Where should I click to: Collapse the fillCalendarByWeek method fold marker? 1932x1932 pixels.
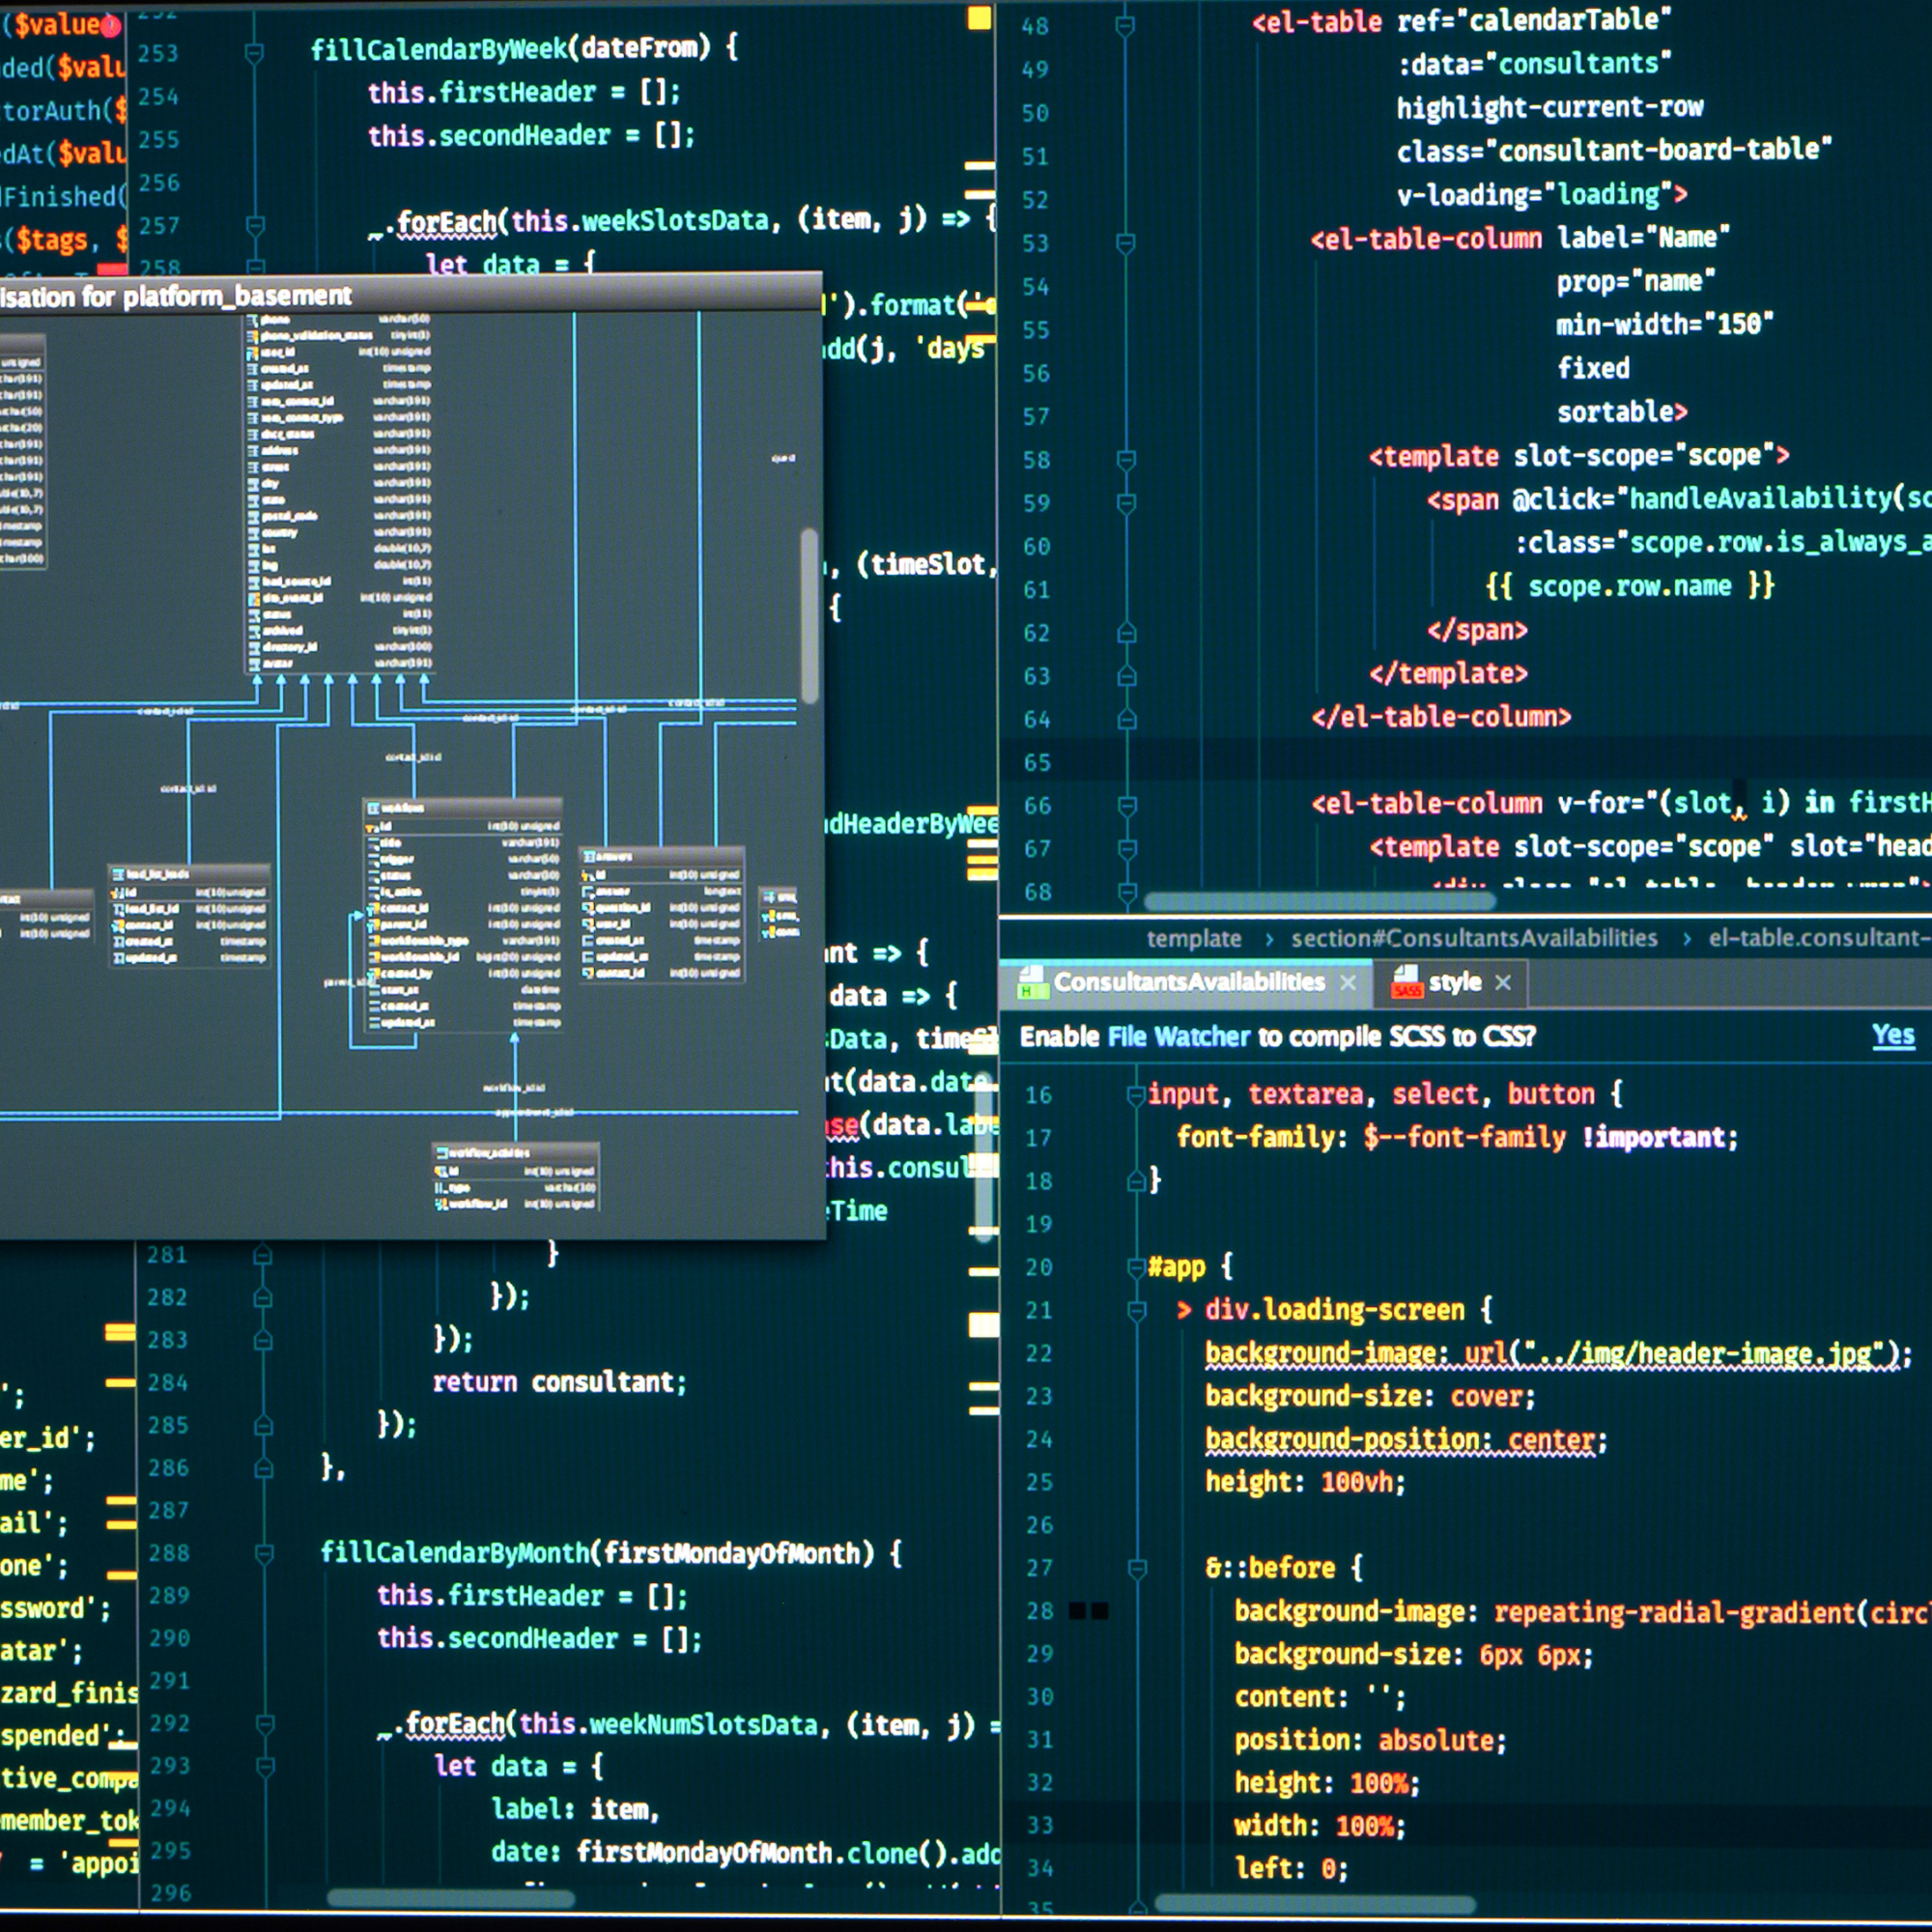pos(254,52)
